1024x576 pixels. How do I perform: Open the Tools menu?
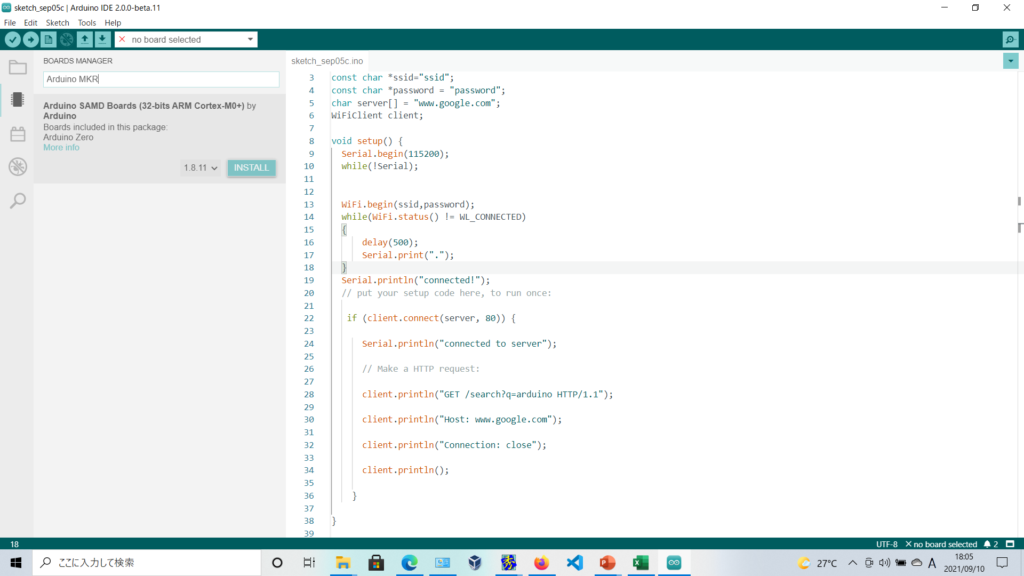pyautogui.click(x=87, y=23)
